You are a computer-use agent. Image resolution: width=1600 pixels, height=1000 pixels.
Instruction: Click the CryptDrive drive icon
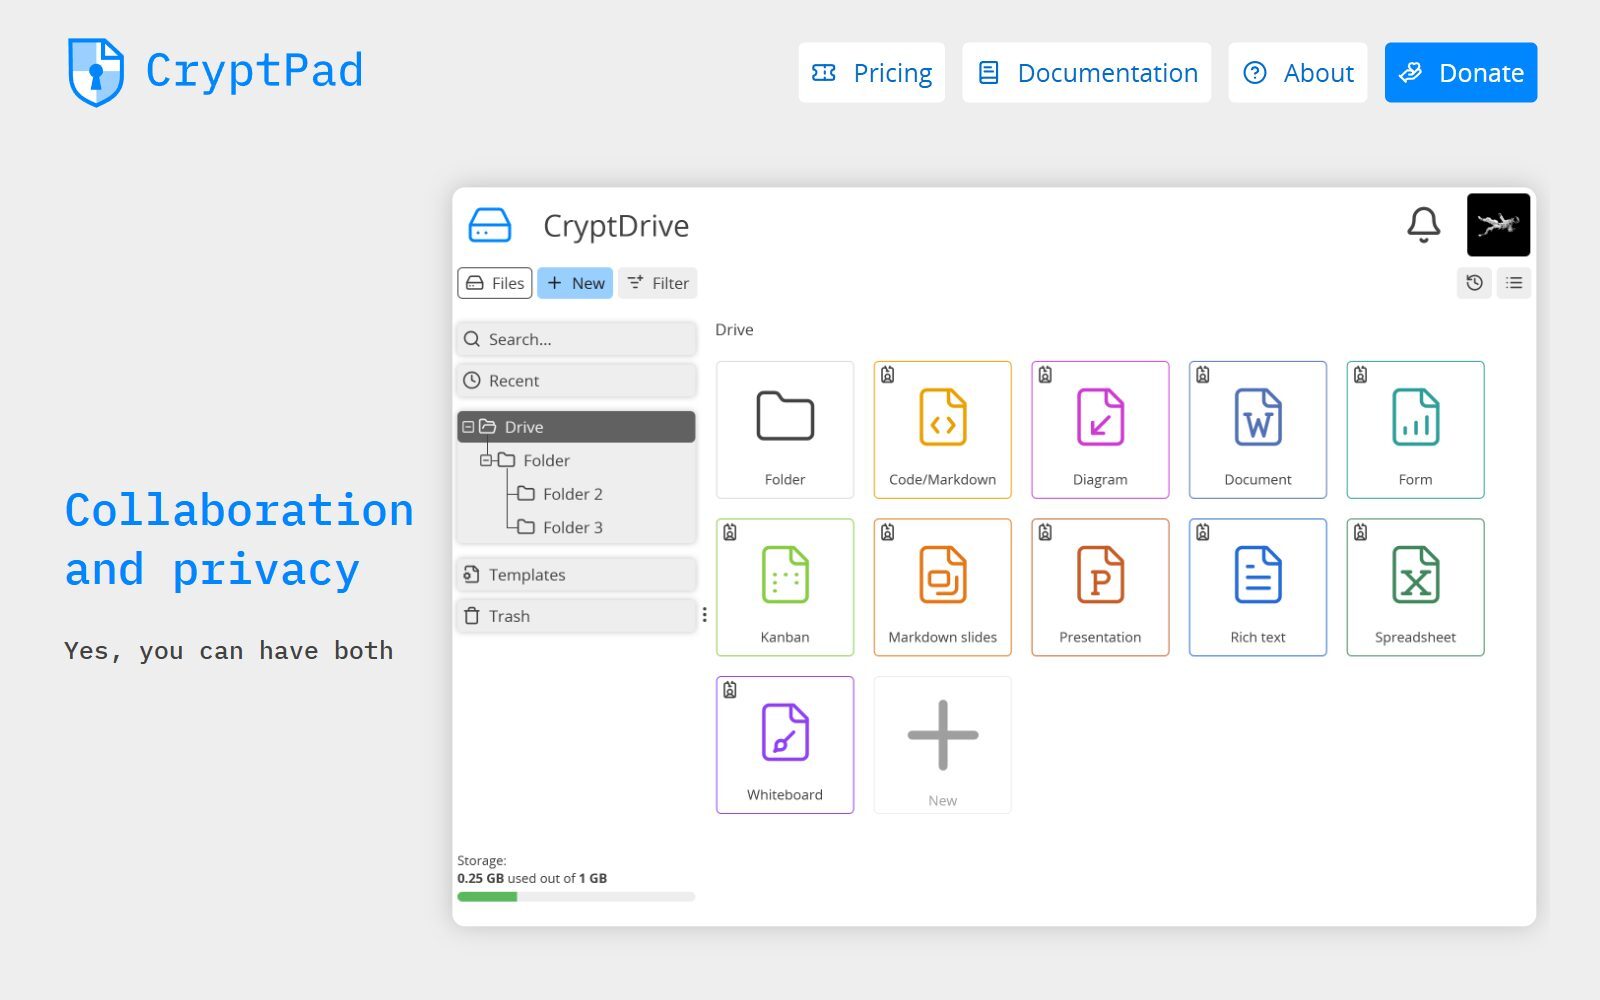click(490, 226)
